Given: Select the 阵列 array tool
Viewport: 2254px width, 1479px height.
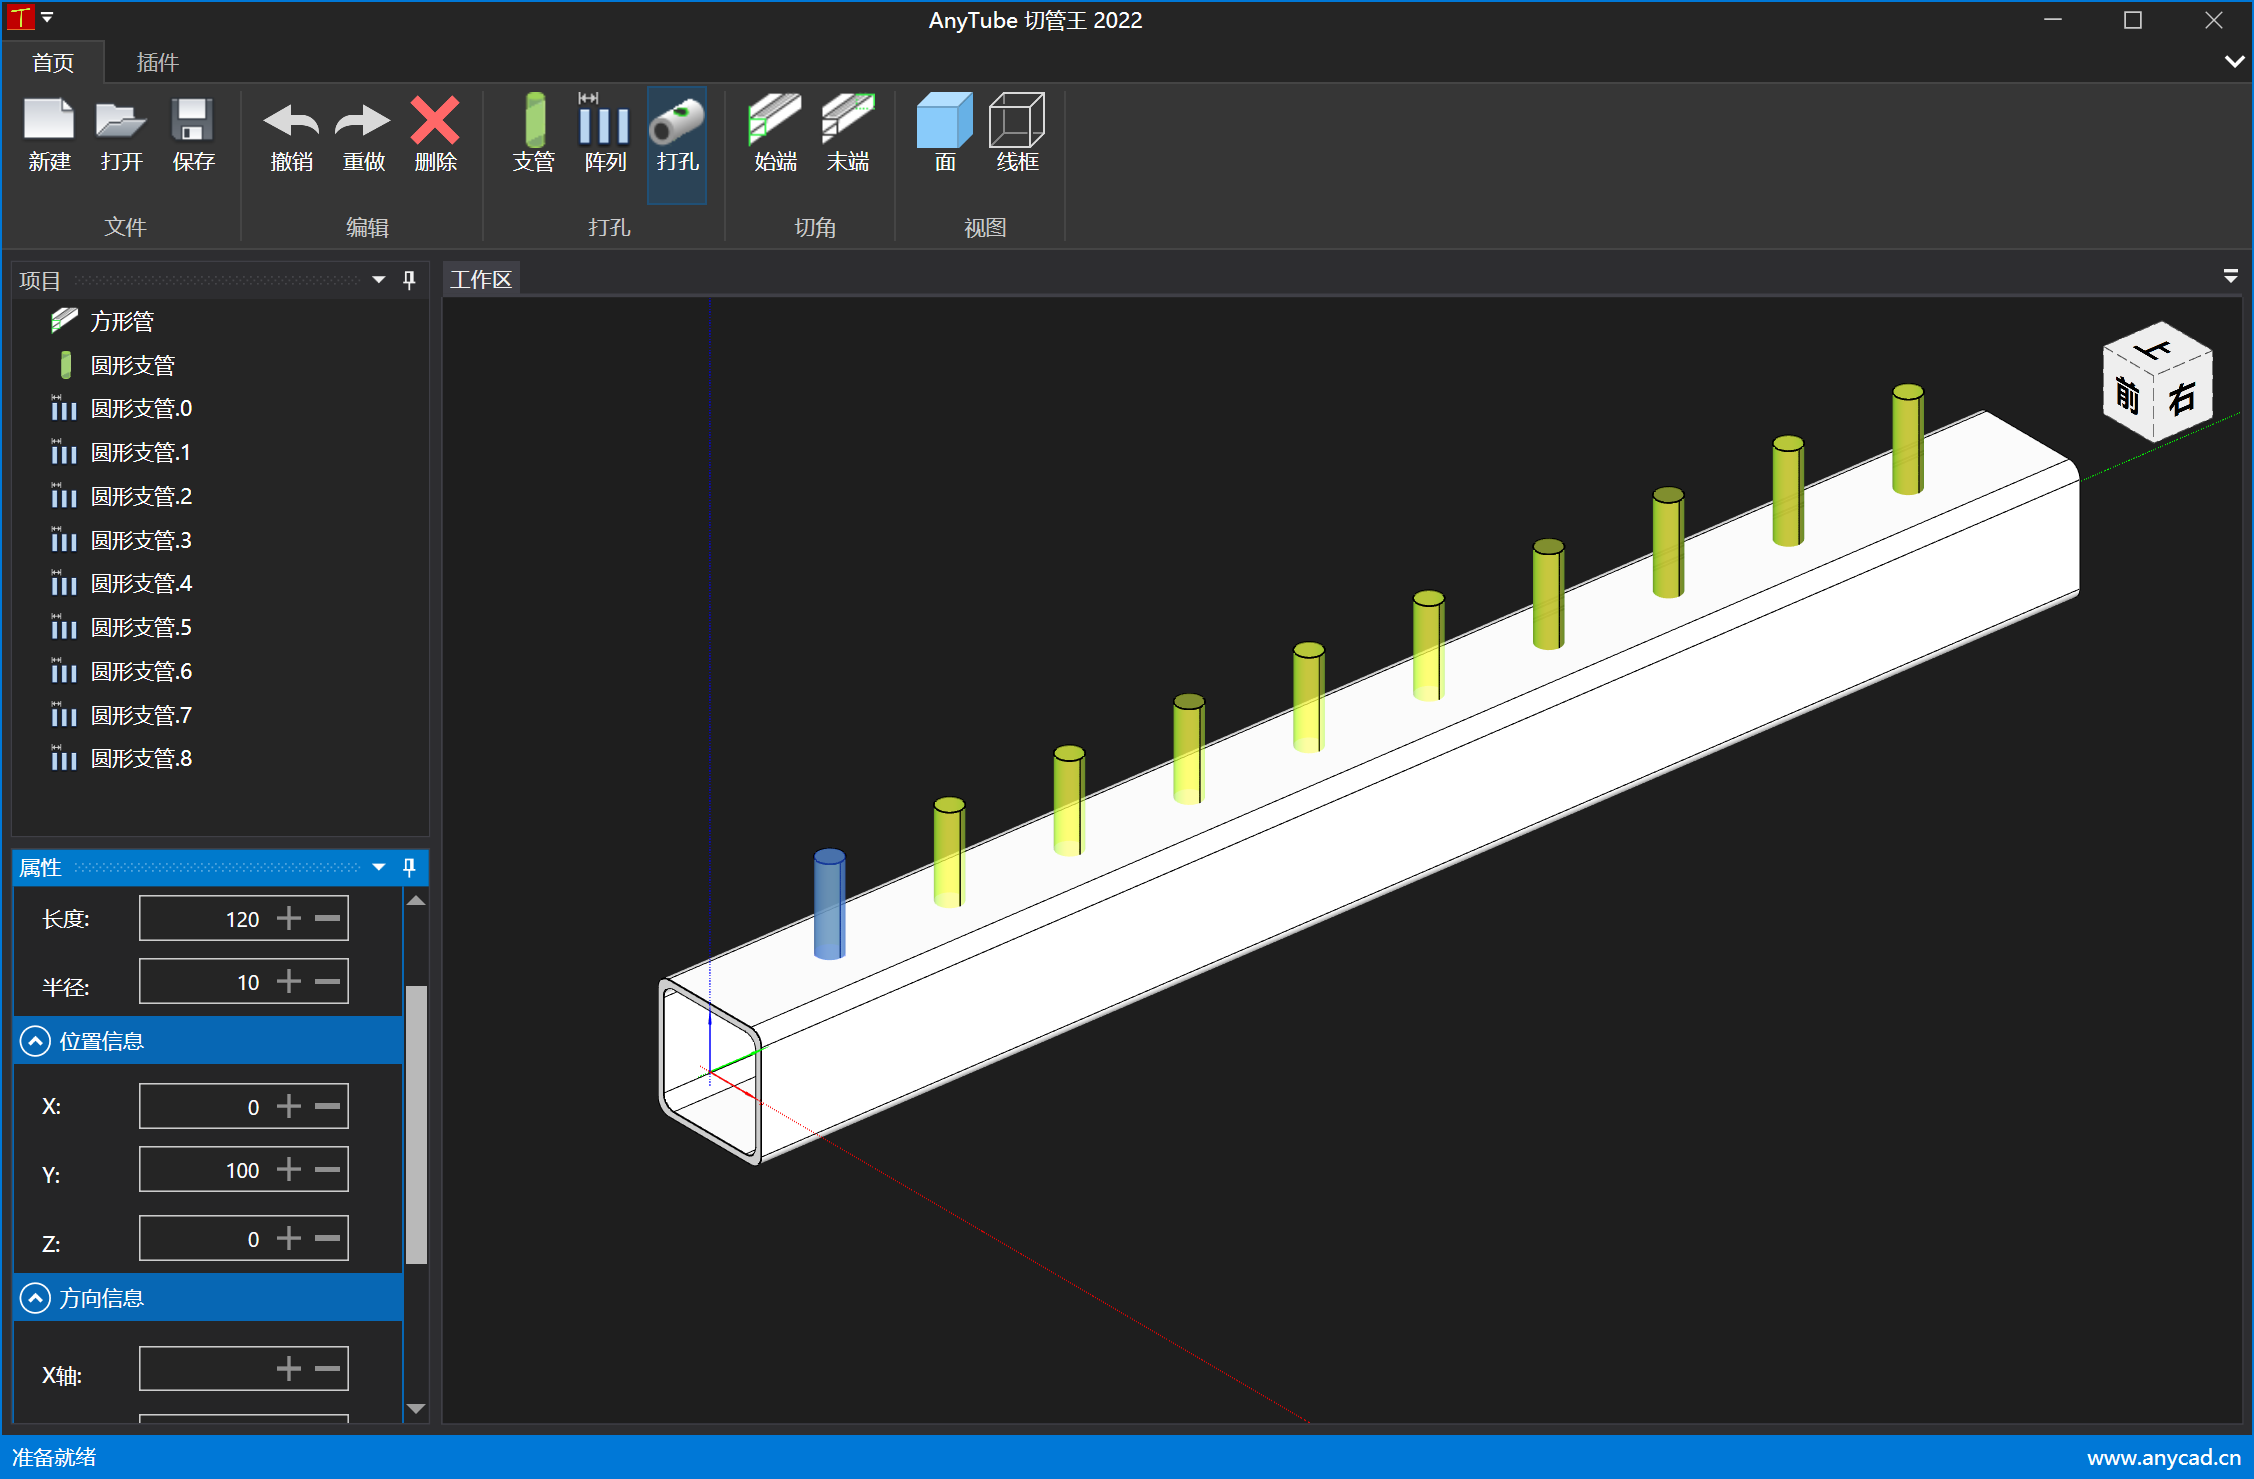Looking at the screenshot, I should [x=605, y=122].
